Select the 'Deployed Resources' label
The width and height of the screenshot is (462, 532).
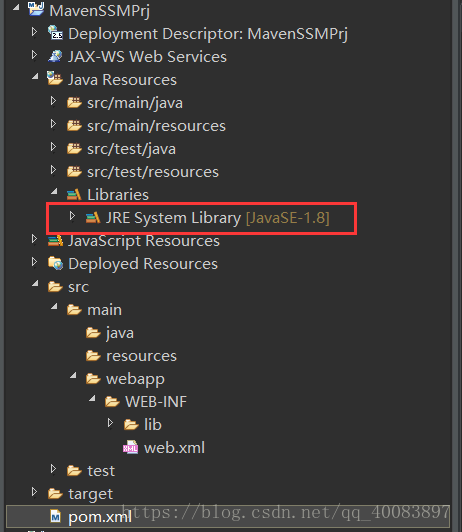click(143, 264)
